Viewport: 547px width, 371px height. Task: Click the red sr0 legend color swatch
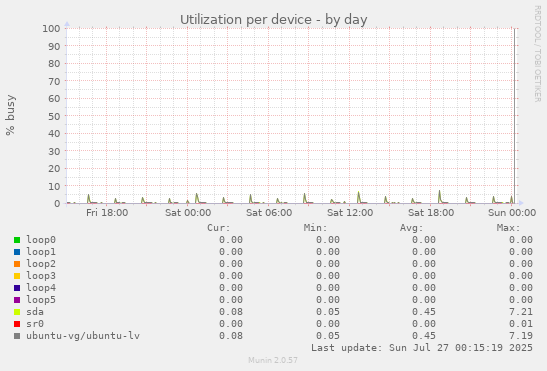[x=17, y=324]
